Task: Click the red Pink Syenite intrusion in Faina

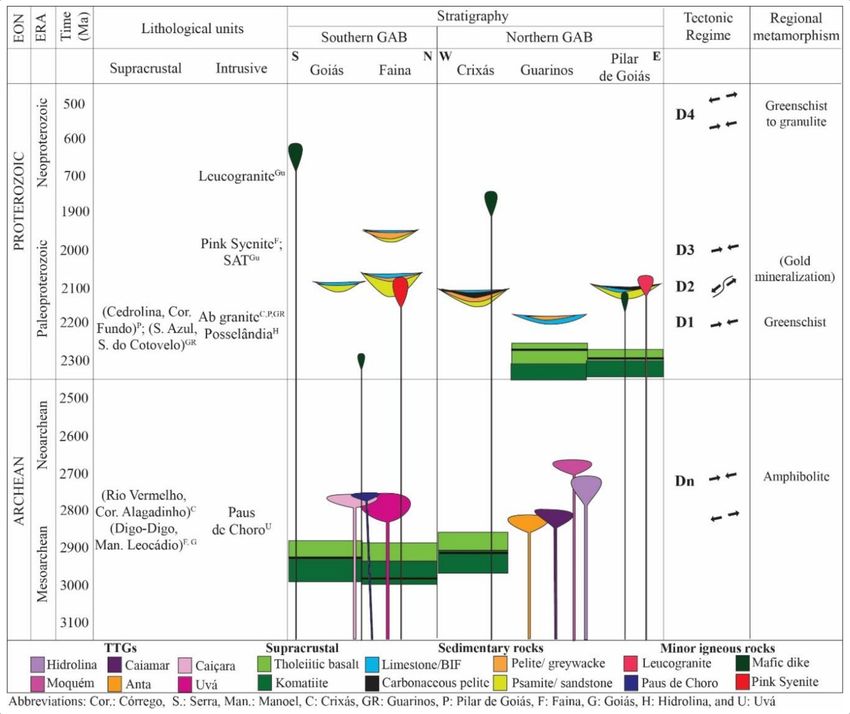Action: (x=401, y=292)
